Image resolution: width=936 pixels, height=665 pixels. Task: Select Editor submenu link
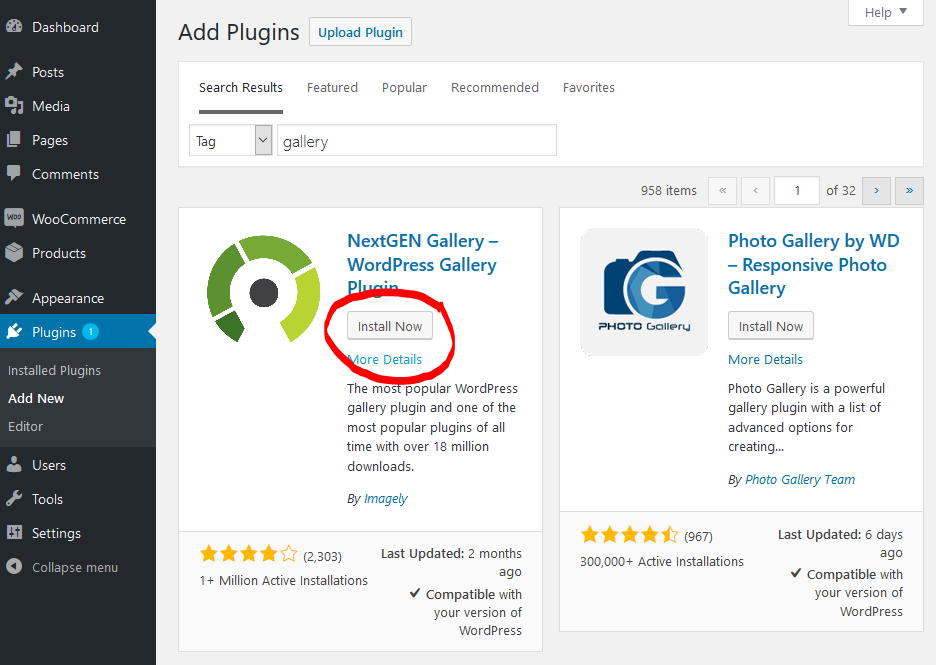(25, 426)
